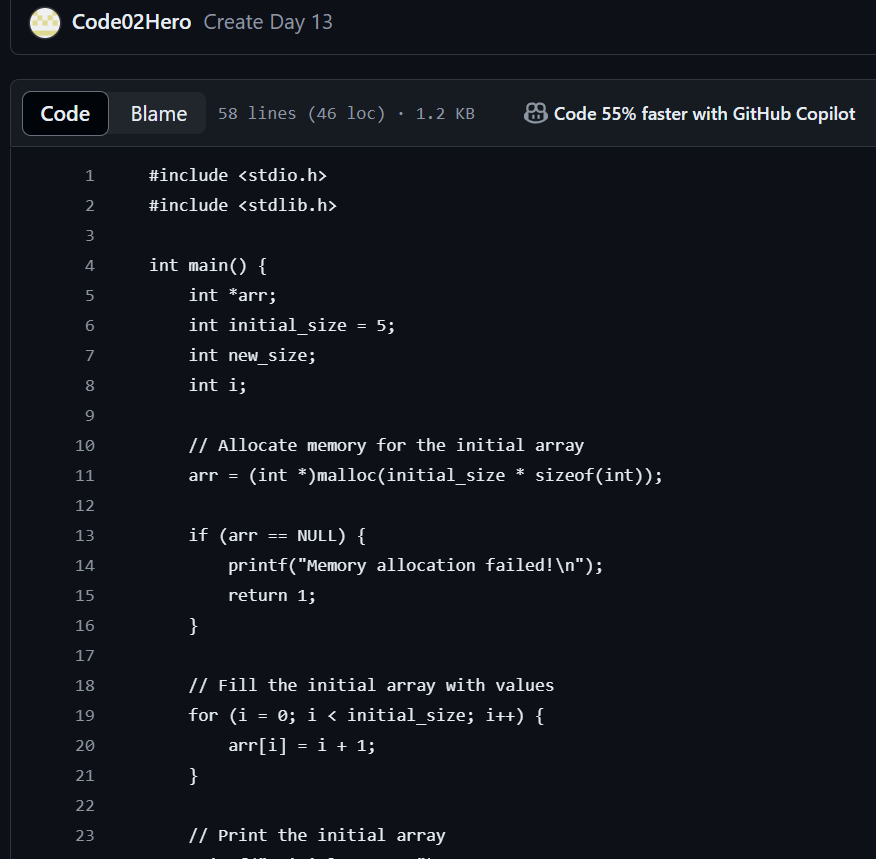Viewport: 876px width, 859px height.
Task: Select line number 23
Action: click(85, 836)
